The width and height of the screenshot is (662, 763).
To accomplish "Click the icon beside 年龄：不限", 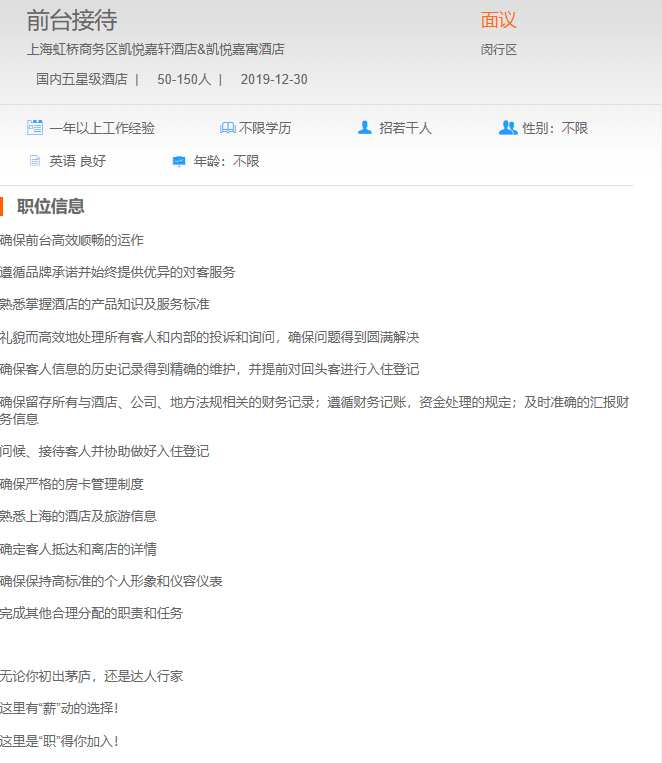I will click(179, 161).
